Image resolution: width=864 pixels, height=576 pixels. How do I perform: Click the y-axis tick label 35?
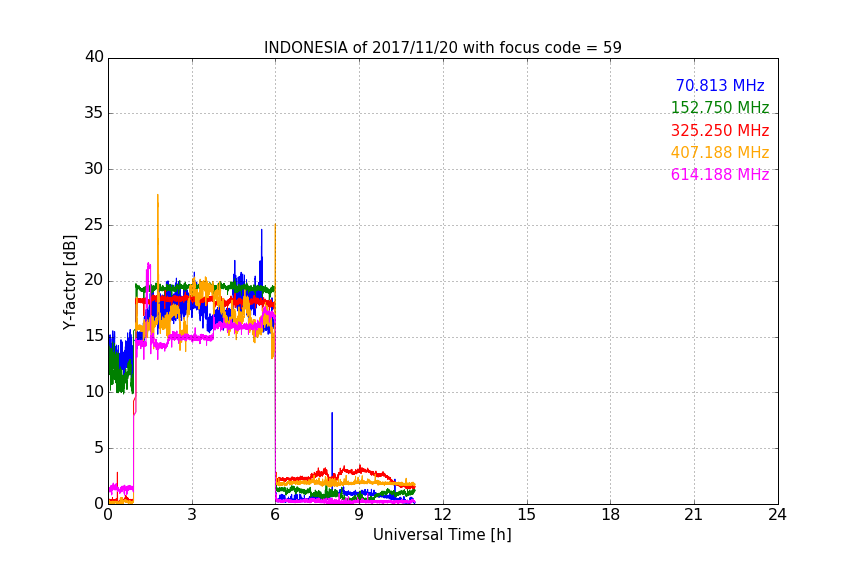[94, 112]
